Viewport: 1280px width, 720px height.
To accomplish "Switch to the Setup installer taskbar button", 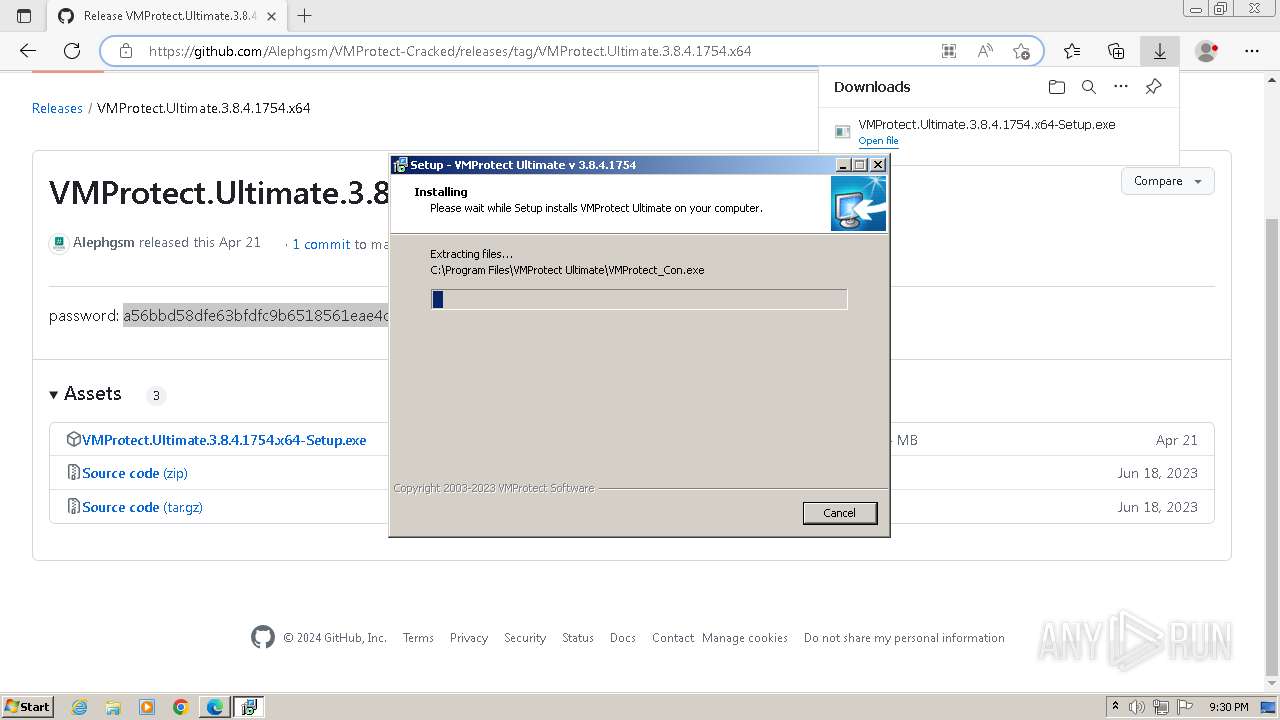I will 249,707.
